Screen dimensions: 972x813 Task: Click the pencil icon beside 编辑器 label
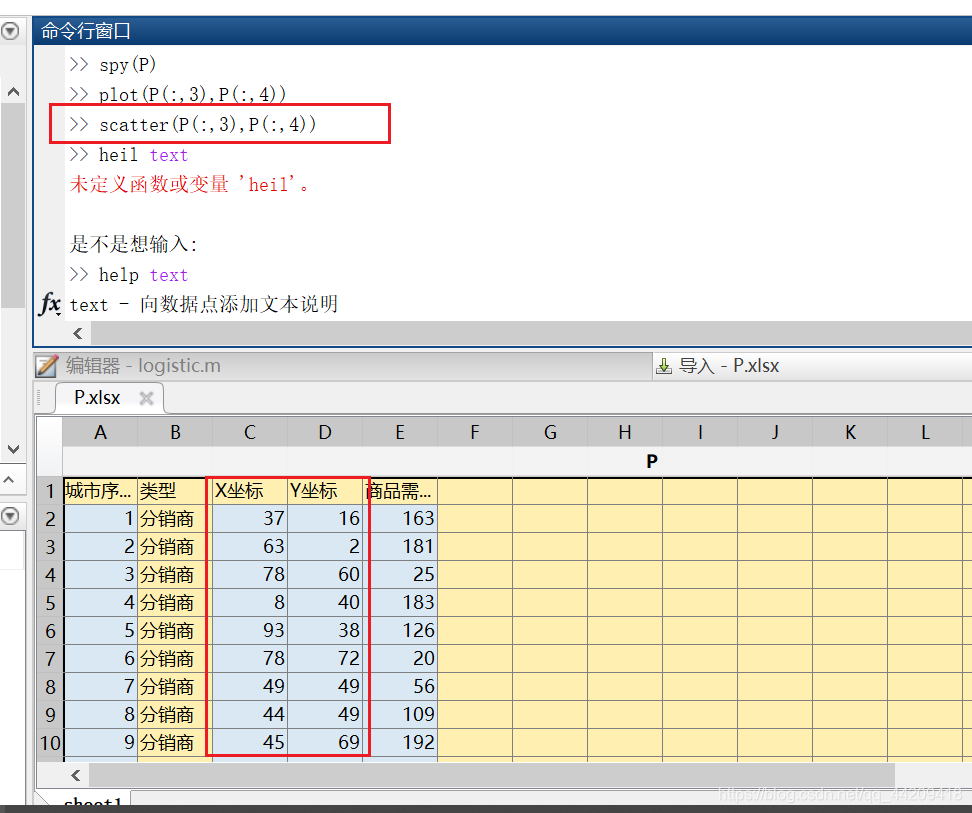tap(45, 365)
